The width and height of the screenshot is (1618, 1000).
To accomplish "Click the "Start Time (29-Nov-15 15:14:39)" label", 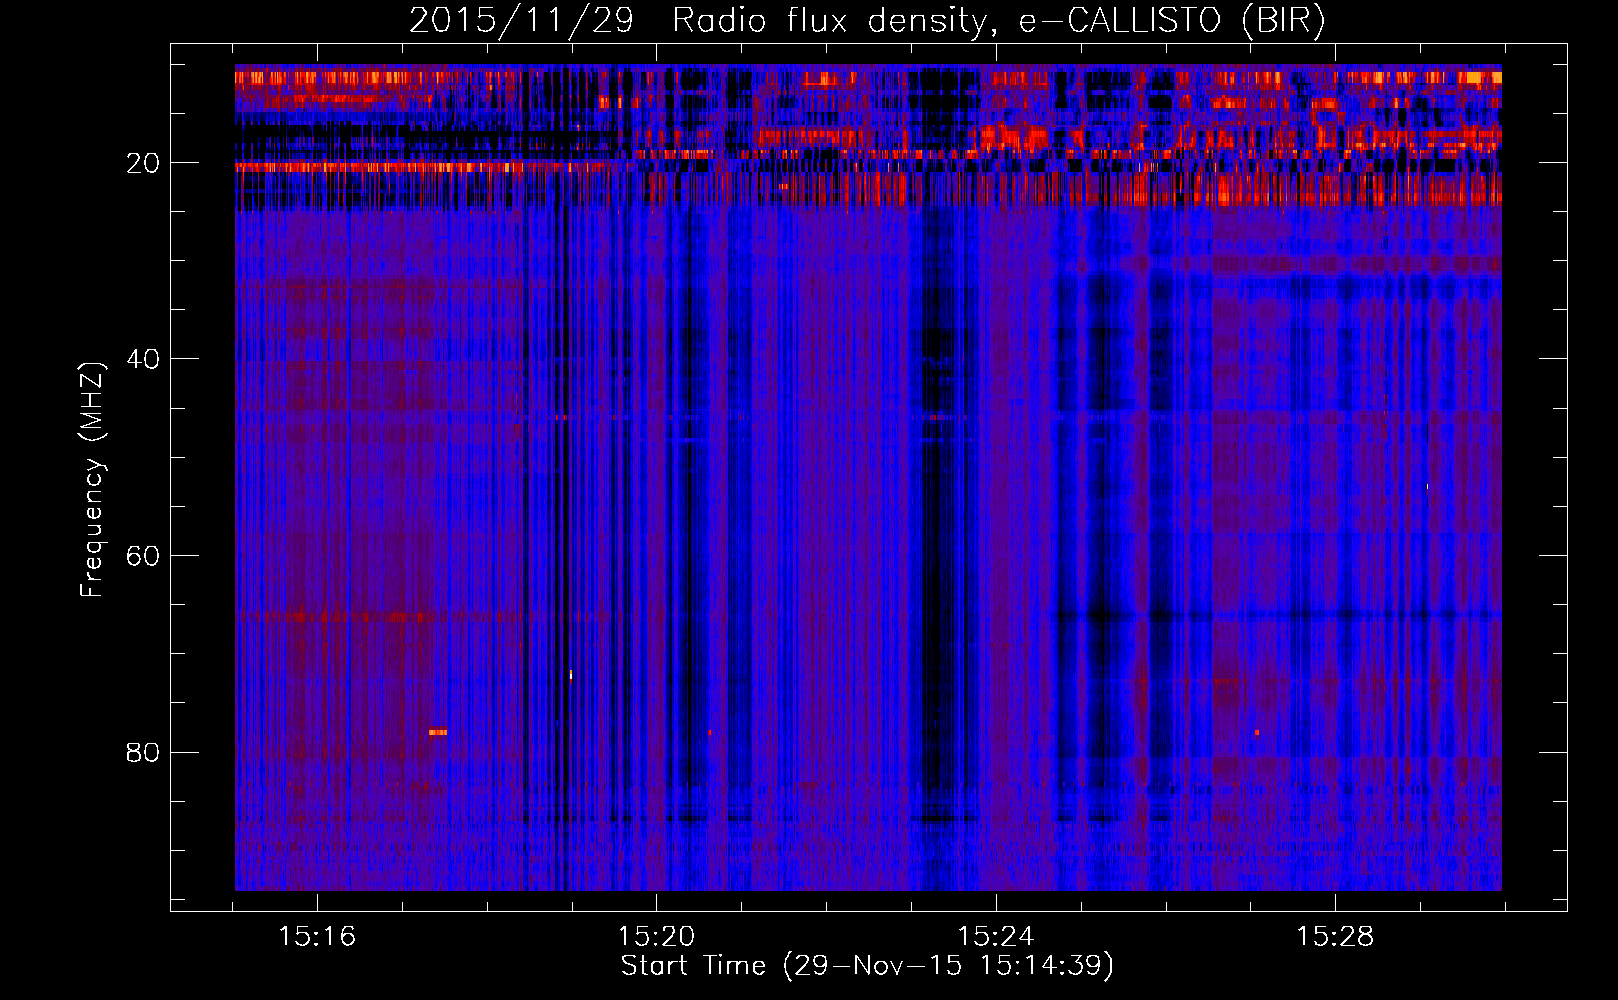I will [x=867, y=966].
